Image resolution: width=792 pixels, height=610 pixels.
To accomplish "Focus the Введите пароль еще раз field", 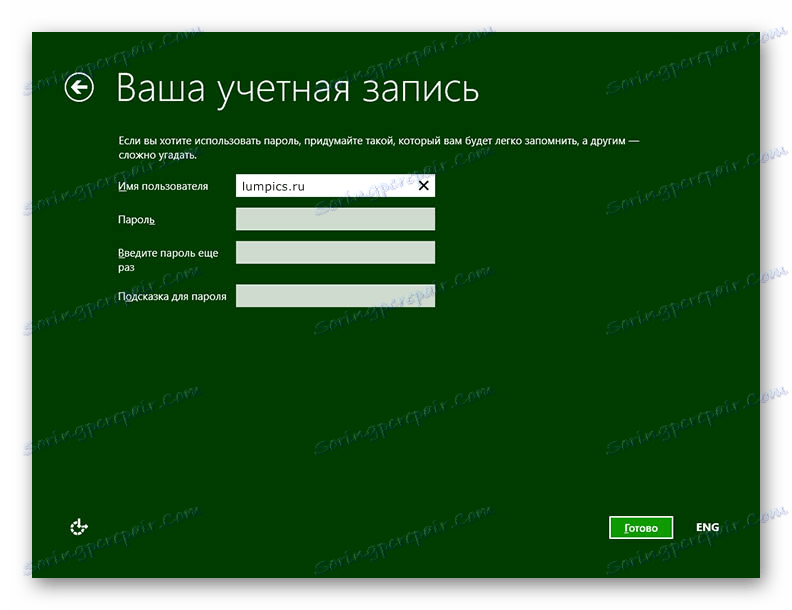I will (335, 252).
